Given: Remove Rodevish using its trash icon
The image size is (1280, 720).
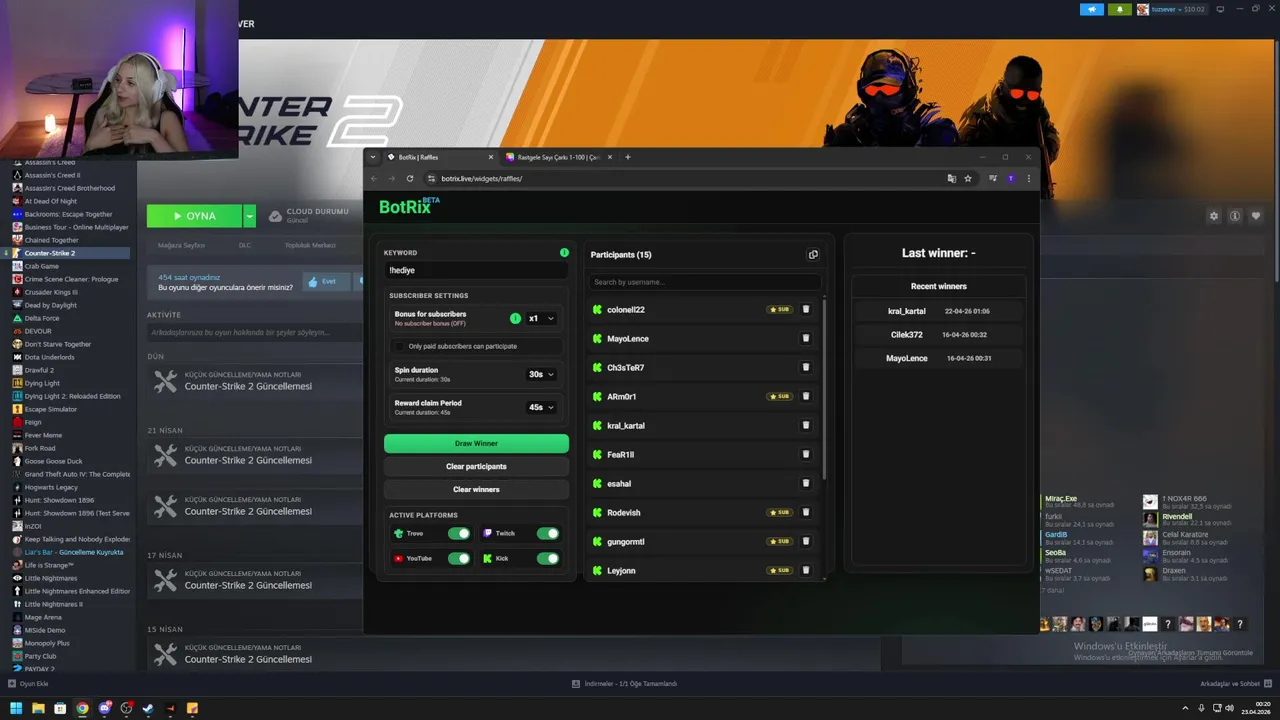Looking at the screenshot, I should point(806,513).
